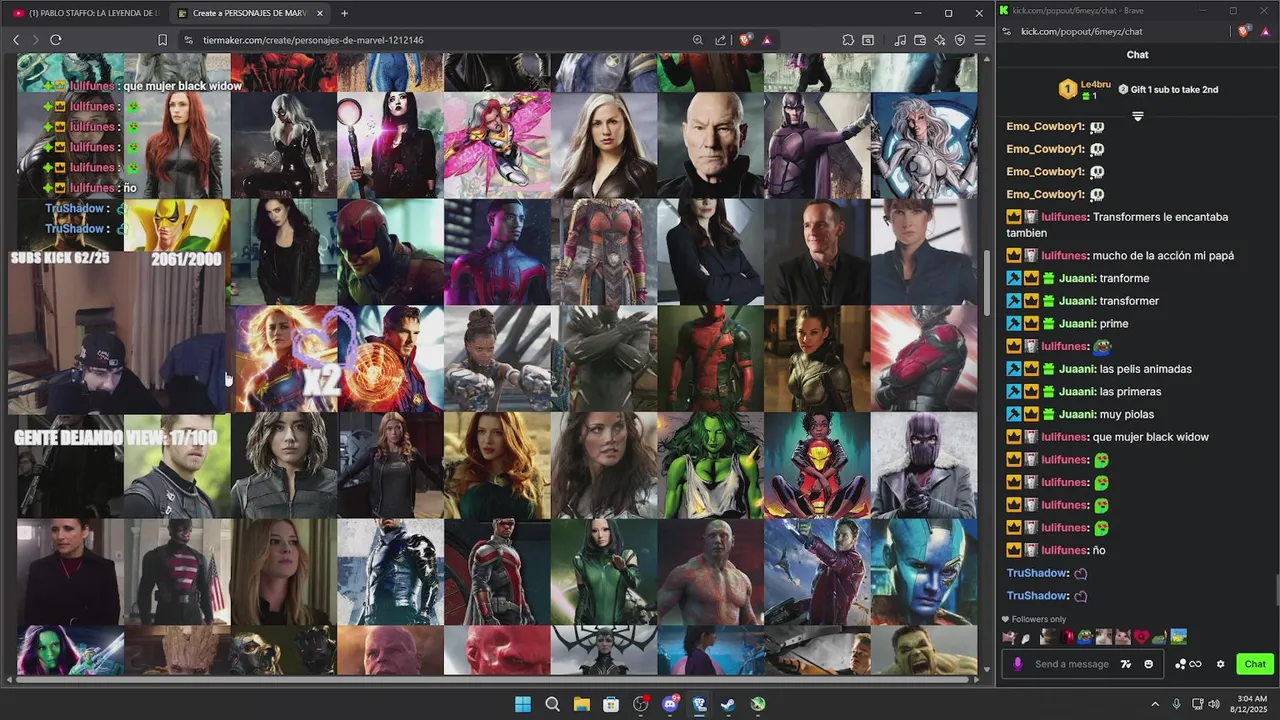Click 'Transformers le encantaba tambien' chat message

[1118, 225]
